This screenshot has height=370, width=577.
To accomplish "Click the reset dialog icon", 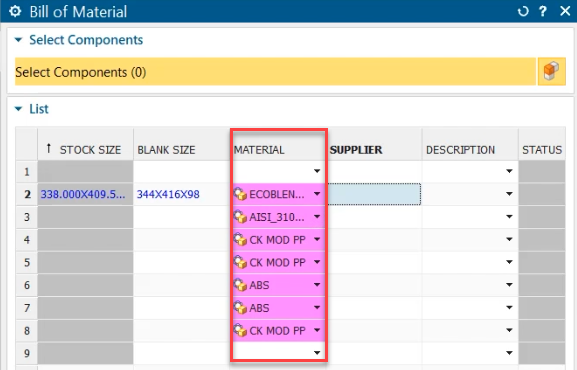I will (x=523, y=11).
